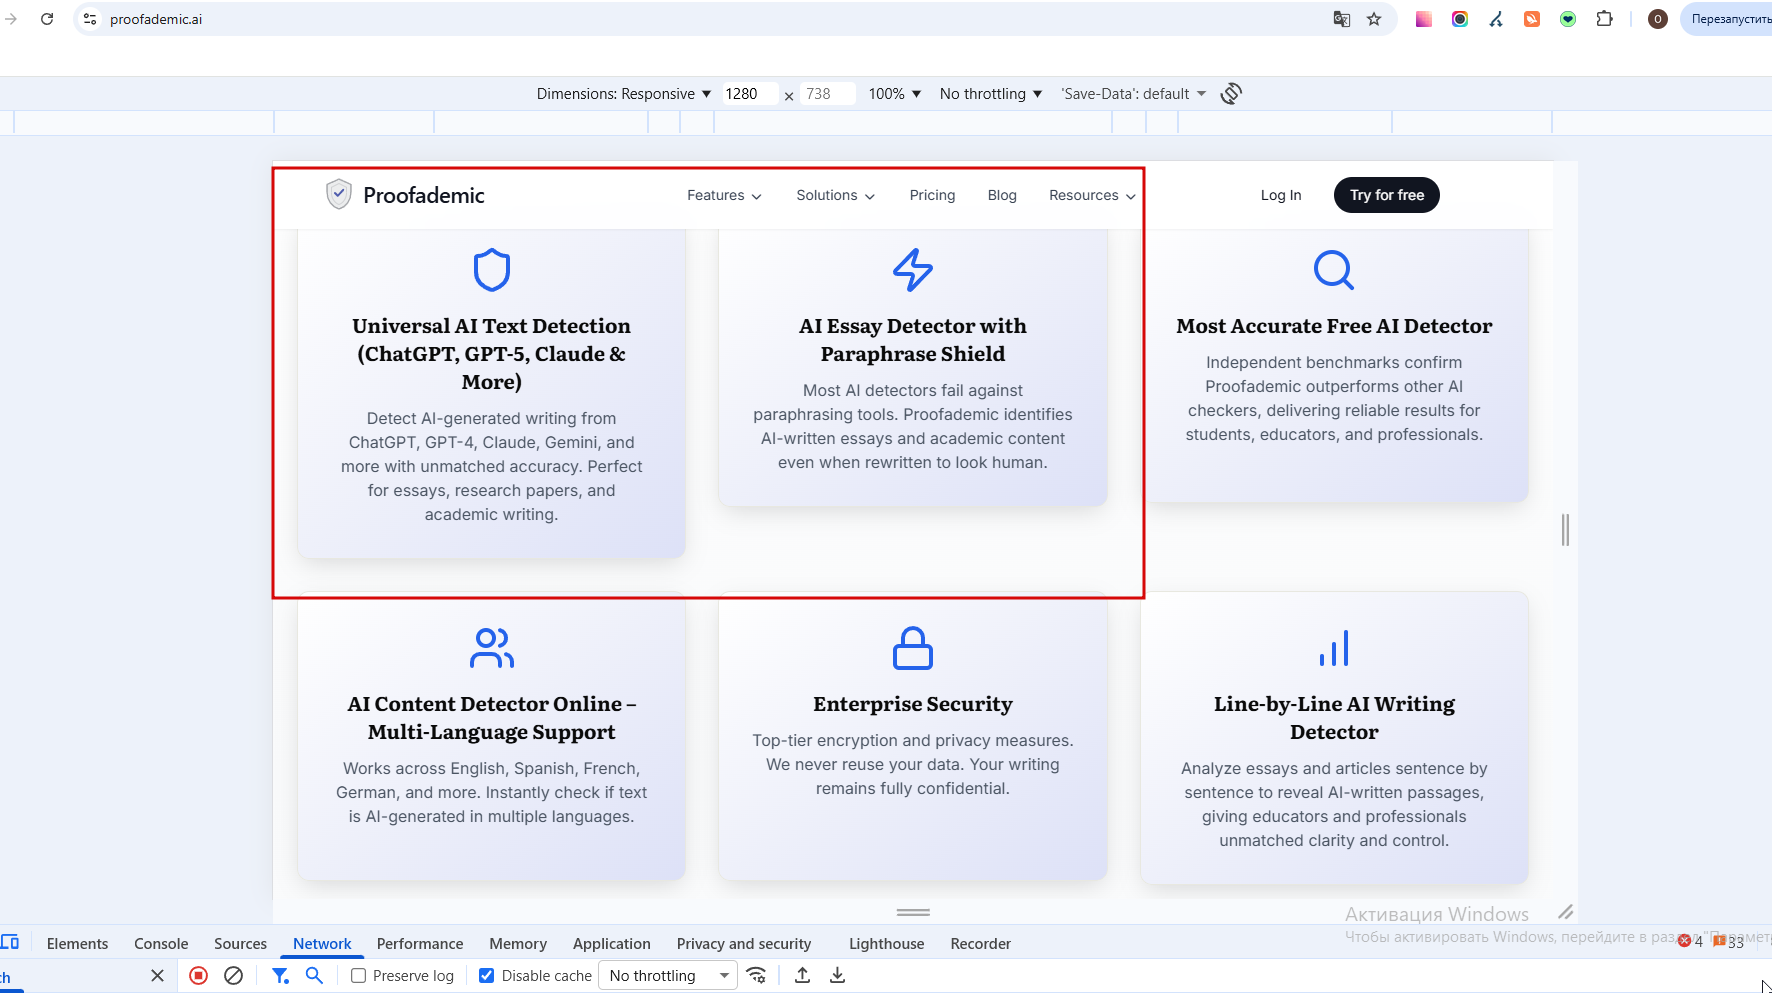Bookmark this page with the star icon
This screenshot has width=1772, height=993.
pos(1374,19)
